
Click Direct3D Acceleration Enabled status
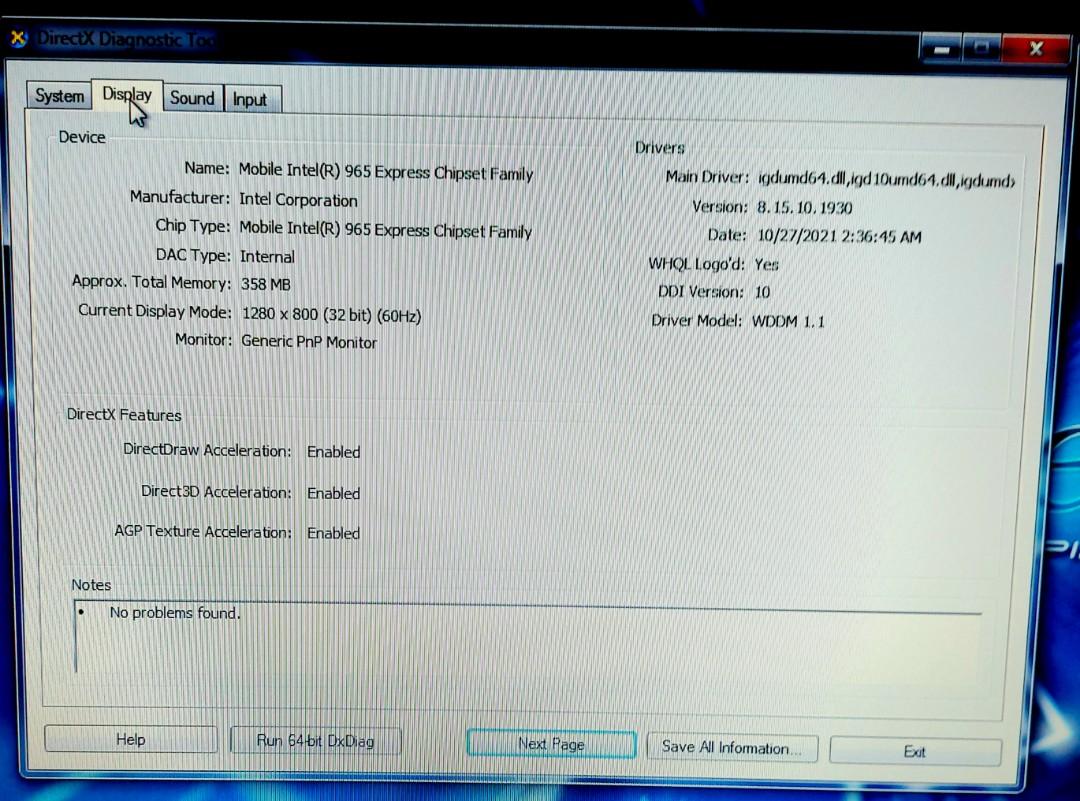tap(333, 493)
